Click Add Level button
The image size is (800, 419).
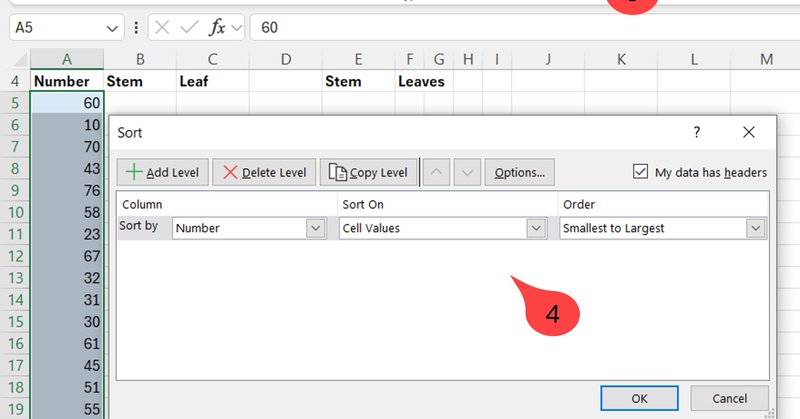tap(162, 172)
